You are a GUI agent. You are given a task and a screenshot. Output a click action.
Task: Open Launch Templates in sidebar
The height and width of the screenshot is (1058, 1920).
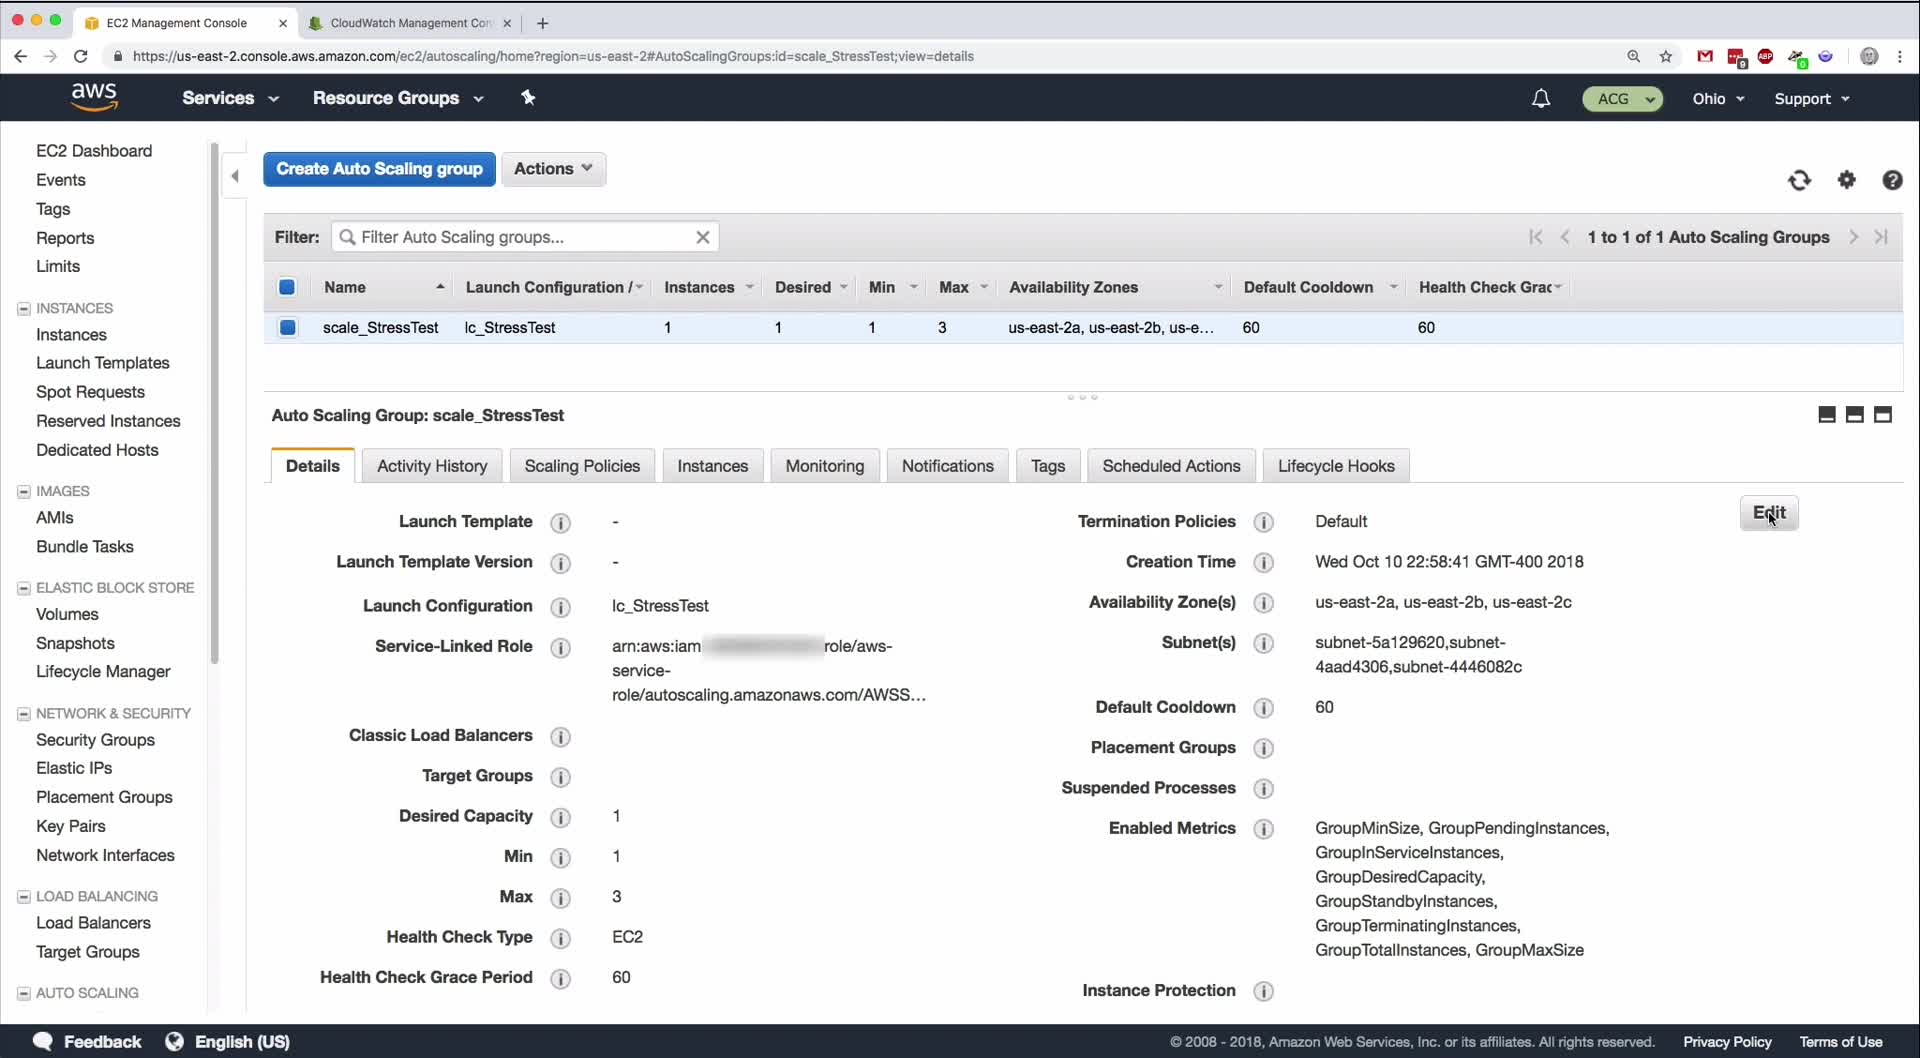point(103,363)
